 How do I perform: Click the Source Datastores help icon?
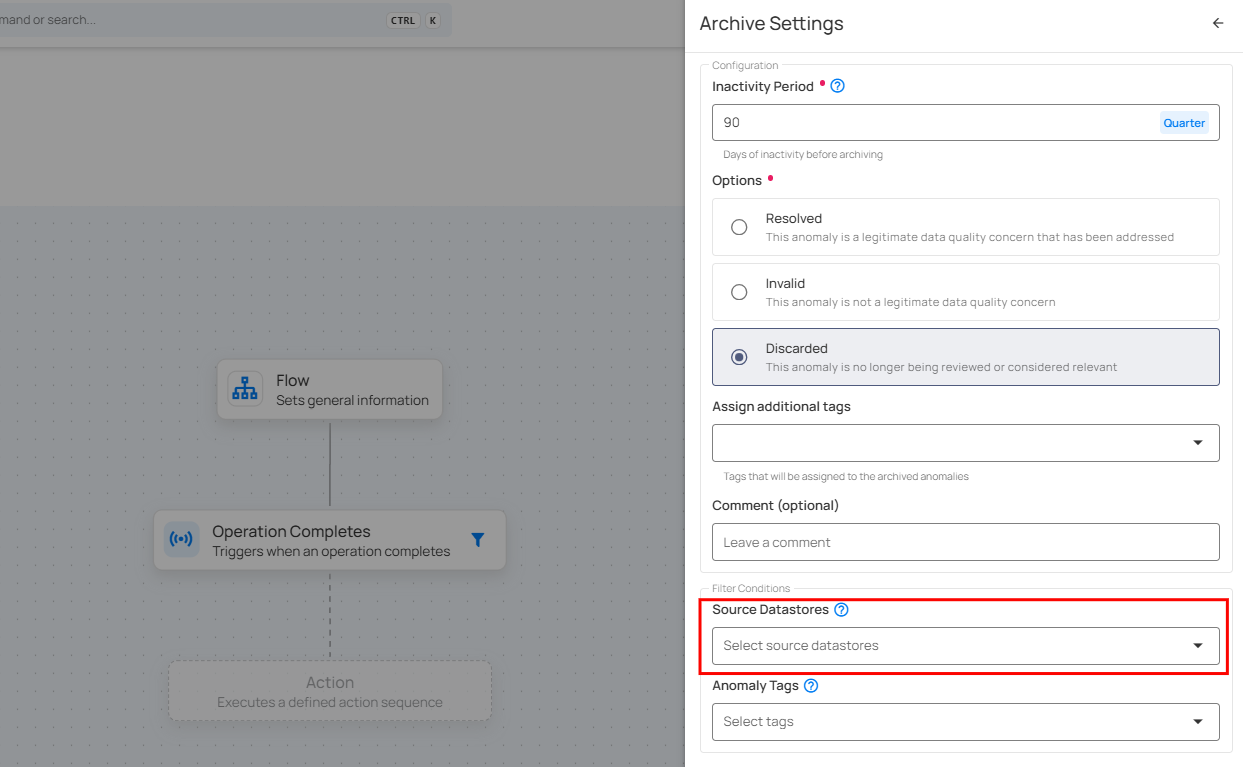coord(841,610)
